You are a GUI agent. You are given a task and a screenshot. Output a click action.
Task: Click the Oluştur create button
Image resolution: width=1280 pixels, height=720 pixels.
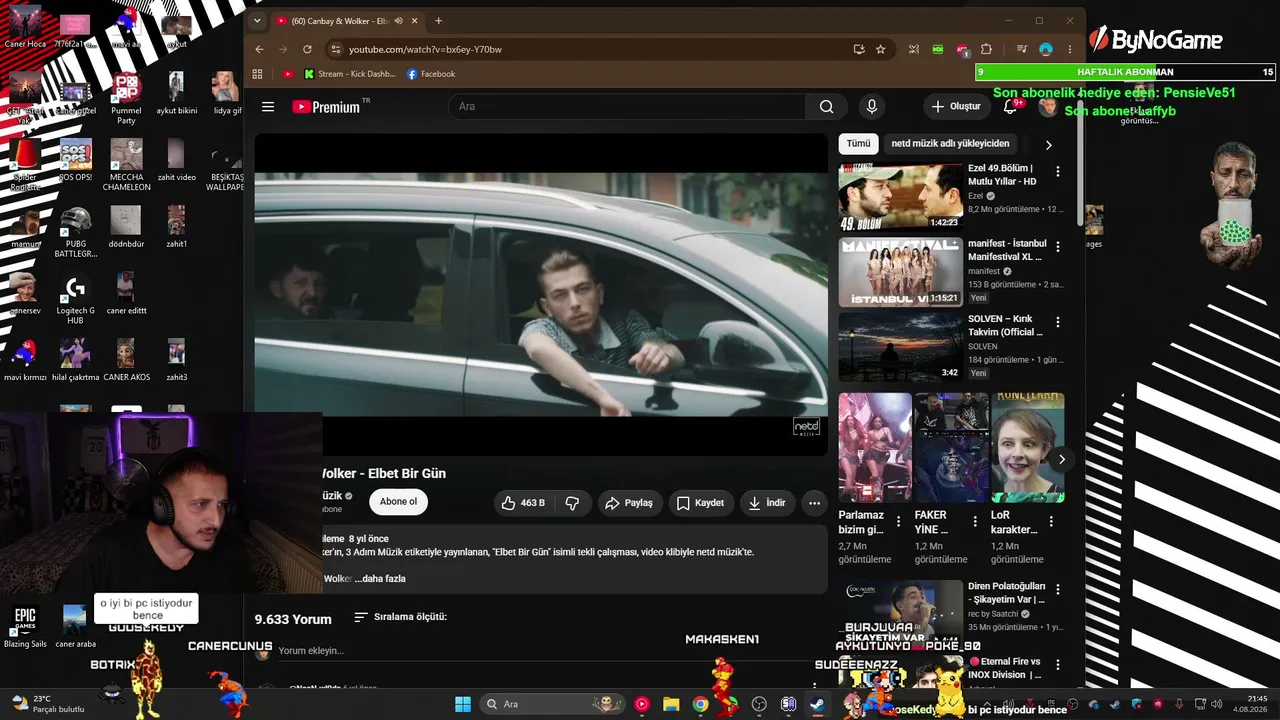(956, 107)
